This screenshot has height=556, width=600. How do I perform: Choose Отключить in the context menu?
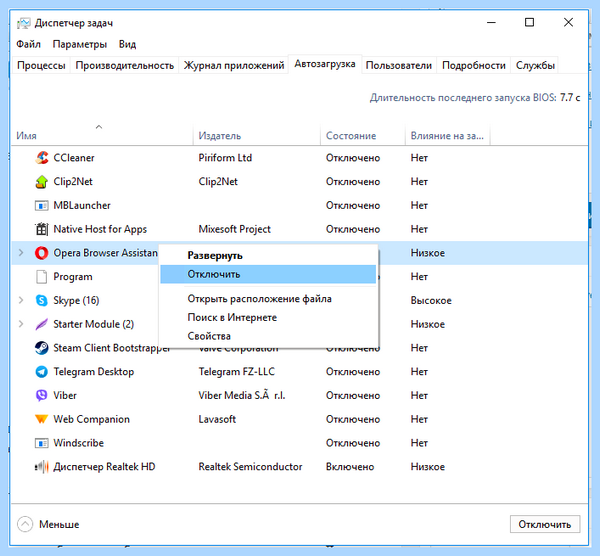(x=268, y=274)
